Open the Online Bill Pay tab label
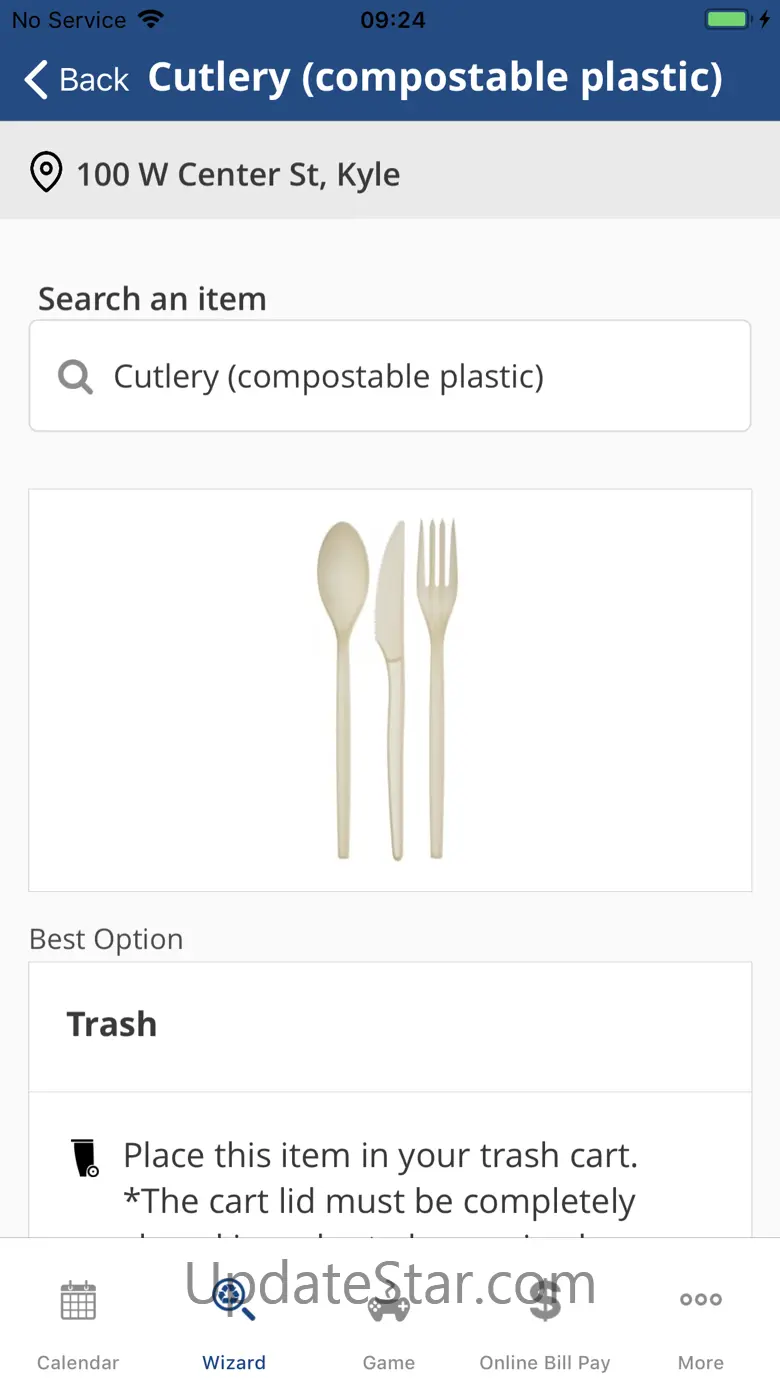Screen dimensions: 780x1387 (x=545, y=1363)
